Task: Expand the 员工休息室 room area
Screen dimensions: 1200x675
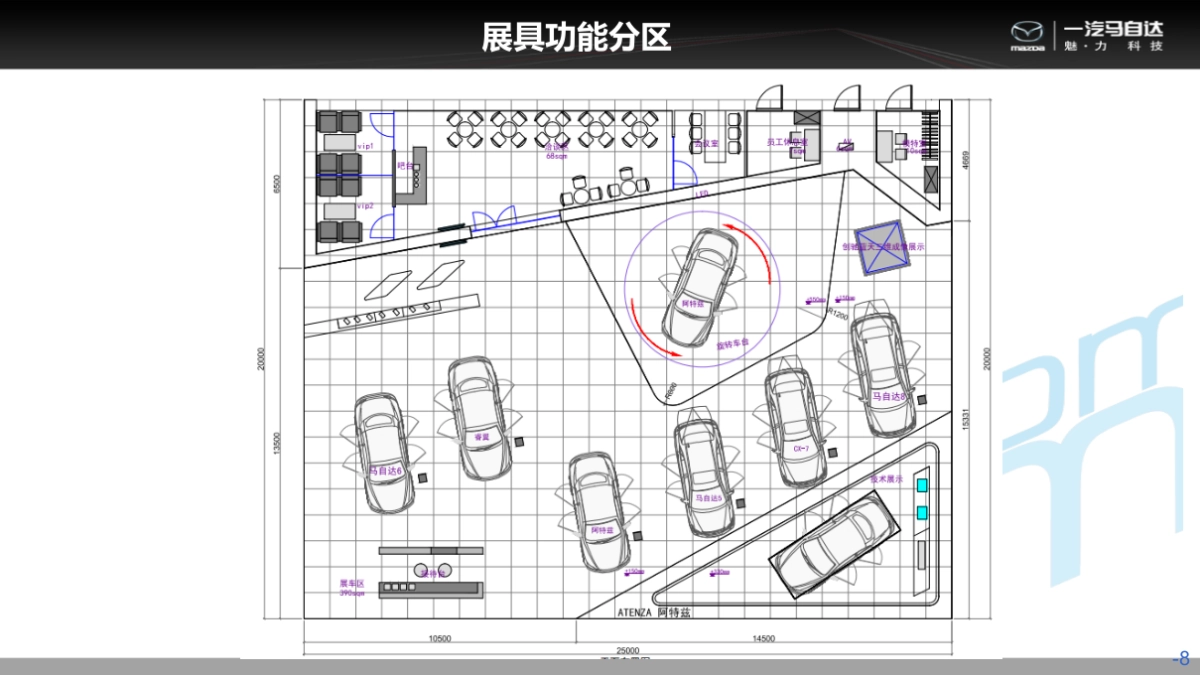Action: click(787, 142)
